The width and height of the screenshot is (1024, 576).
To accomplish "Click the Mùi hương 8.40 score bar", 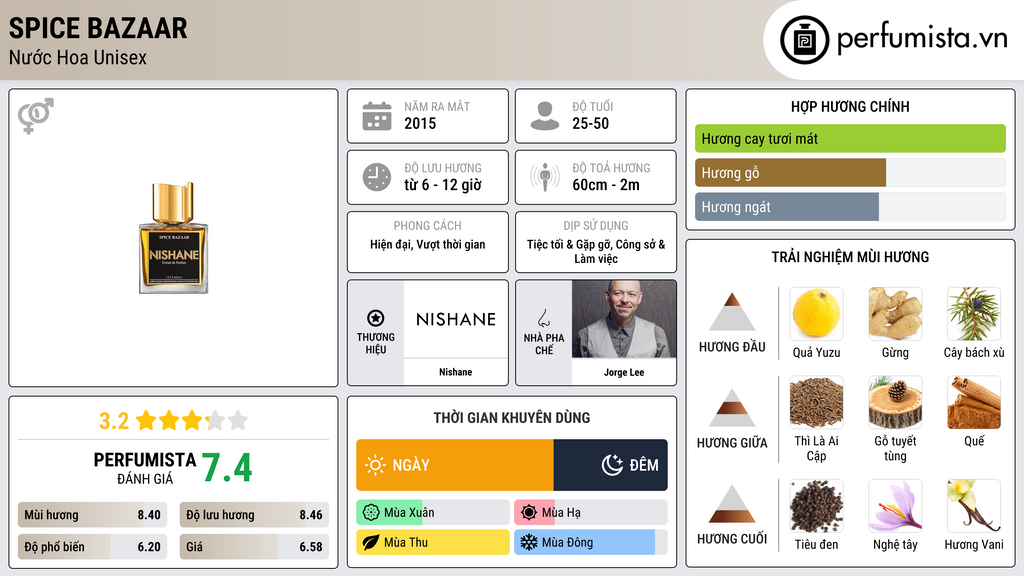I will 93,515.
